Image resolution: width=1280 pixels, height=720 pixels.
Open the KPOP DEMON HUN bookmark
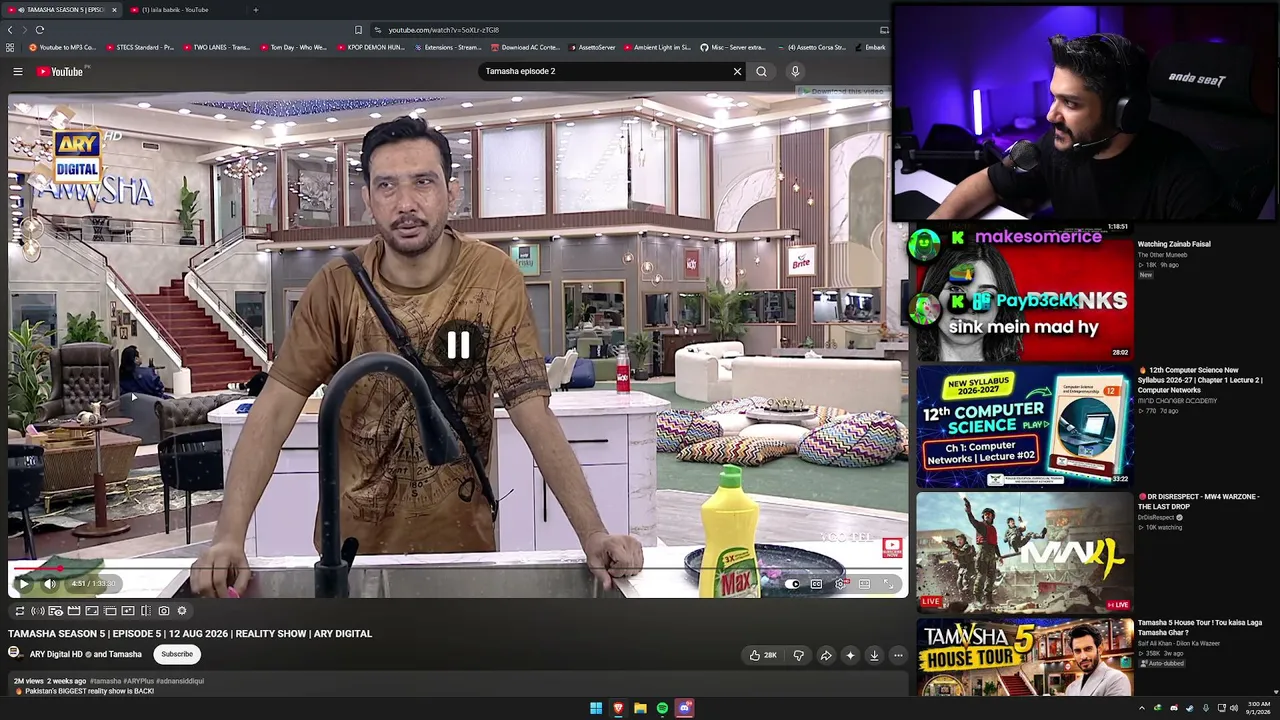click(370, 47)
